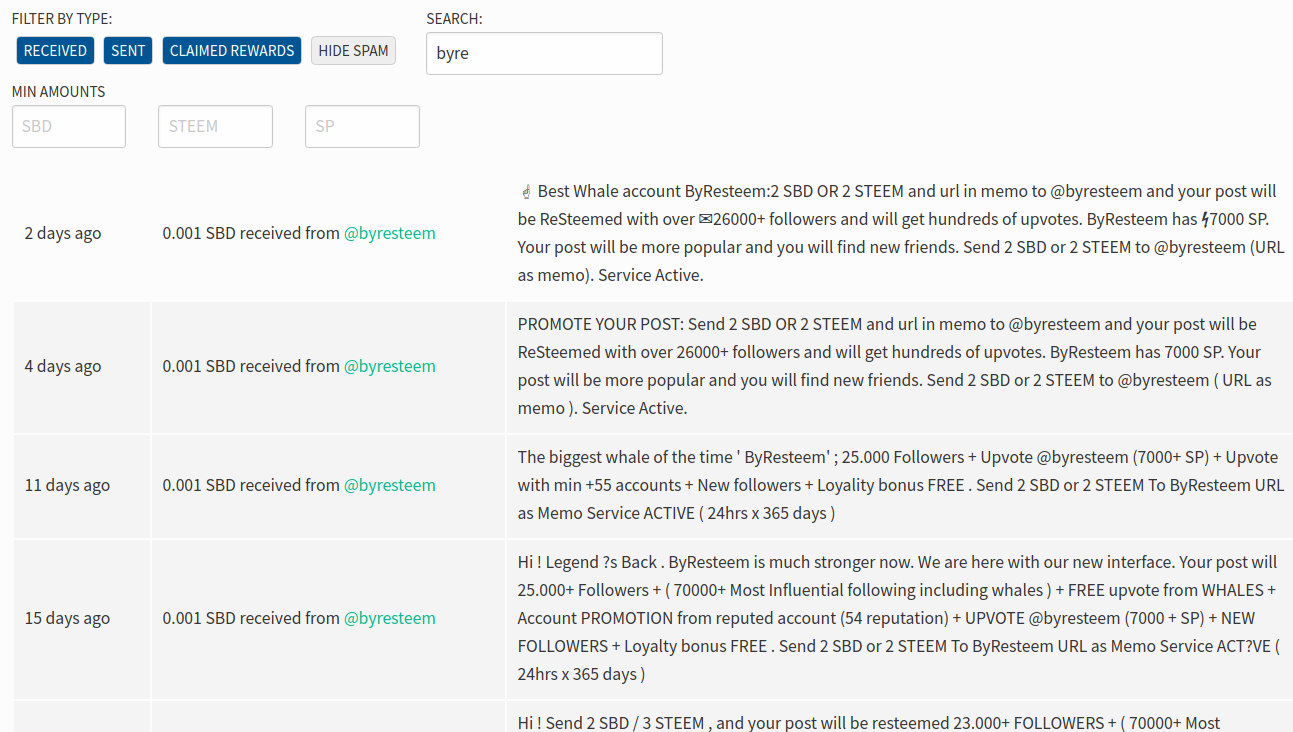Screen dimensions: 1293x732
Task: Click the '15 days ago' timestamp
Action: pos(67,618)
